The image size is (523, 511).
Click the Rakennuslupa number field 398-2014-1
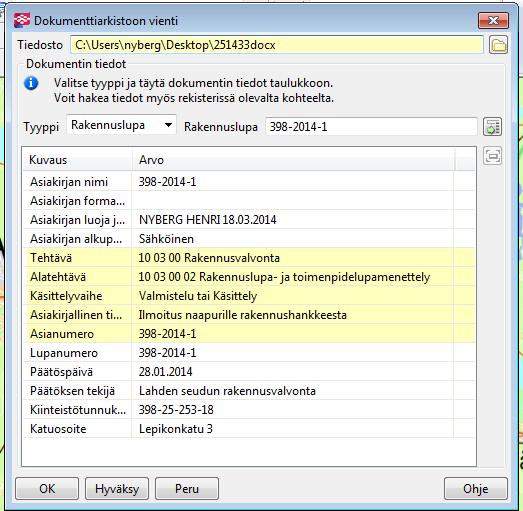372,127
